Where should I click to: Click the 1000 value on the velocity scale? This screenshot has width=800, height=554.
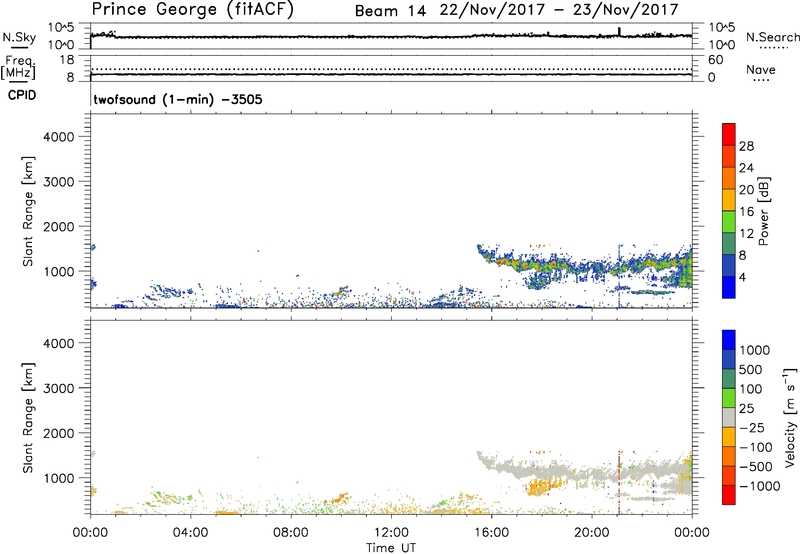tap(755, 350)
